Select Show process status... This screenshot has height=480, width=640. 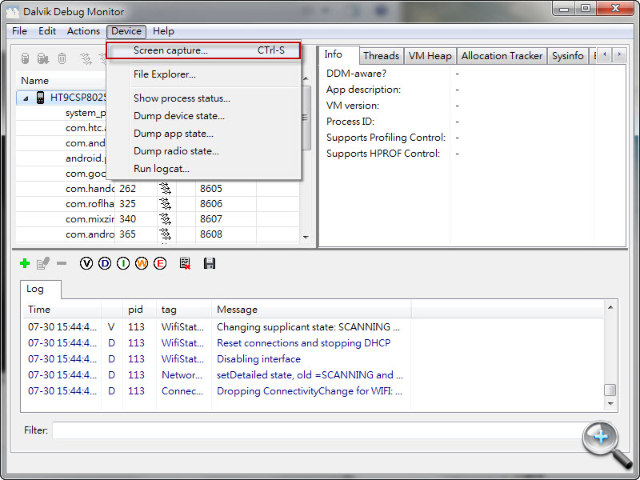[x=182, y=98]
